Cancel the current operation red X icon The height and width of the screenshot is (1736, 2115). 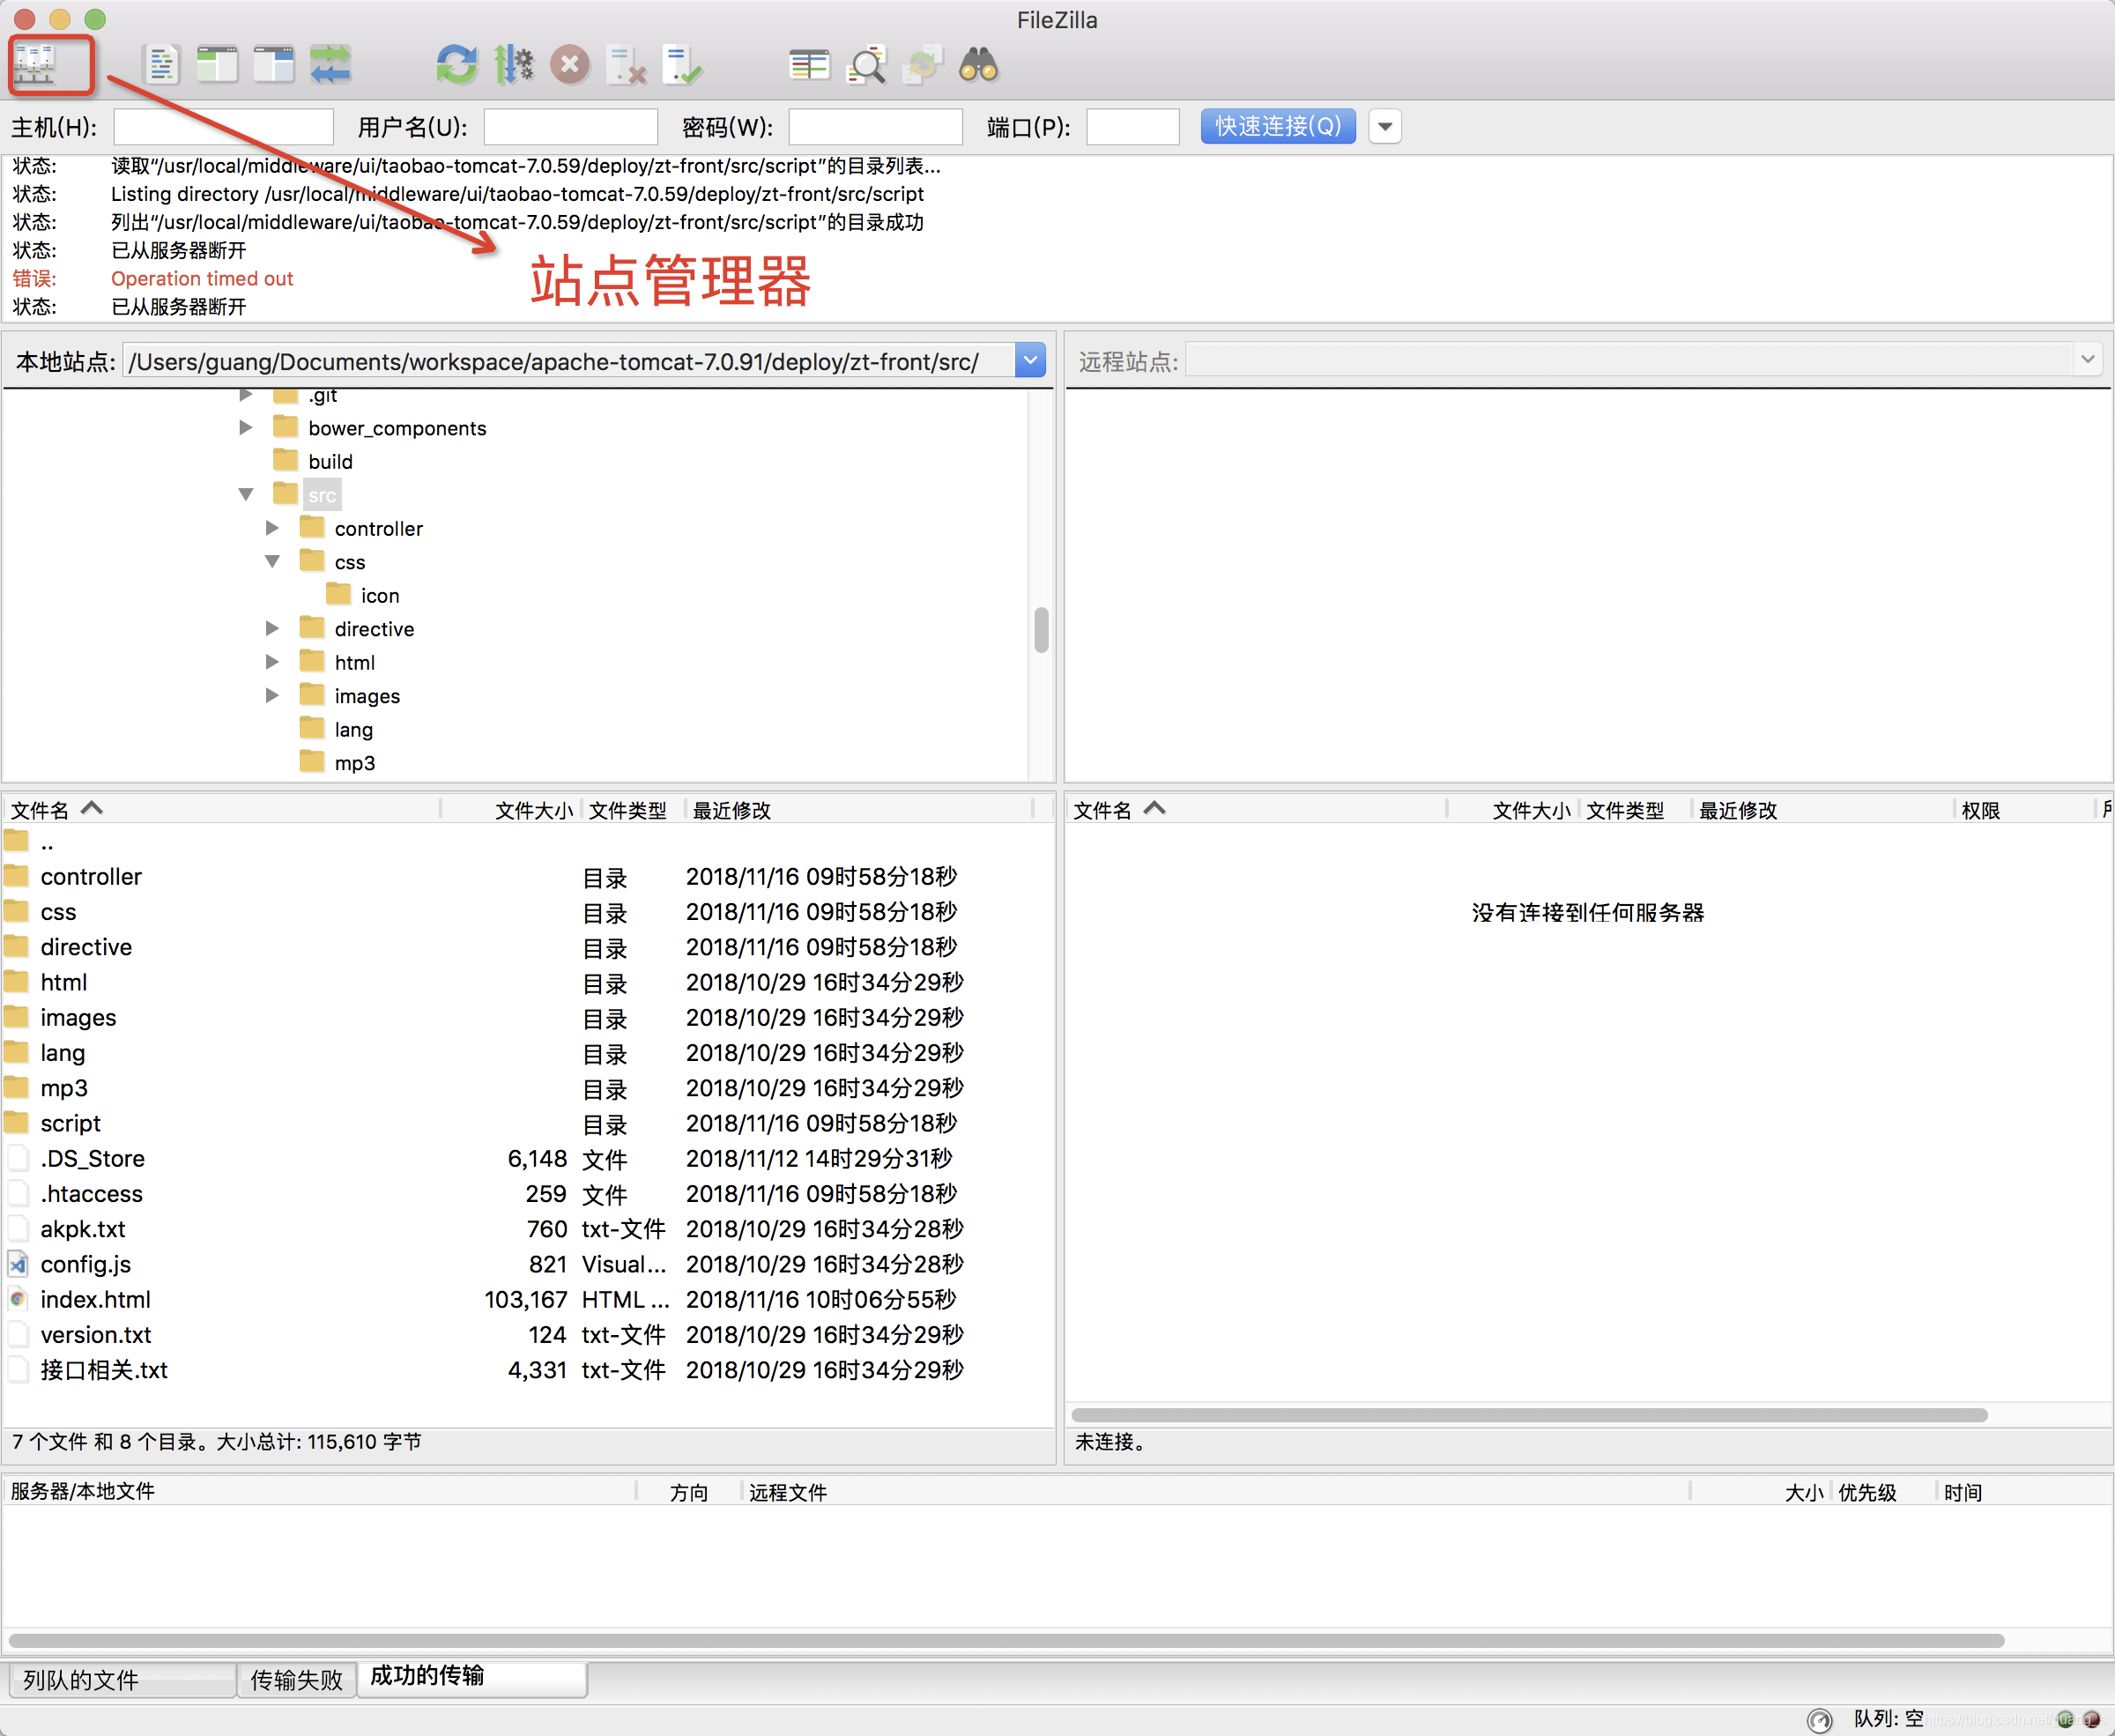(570, 64)
